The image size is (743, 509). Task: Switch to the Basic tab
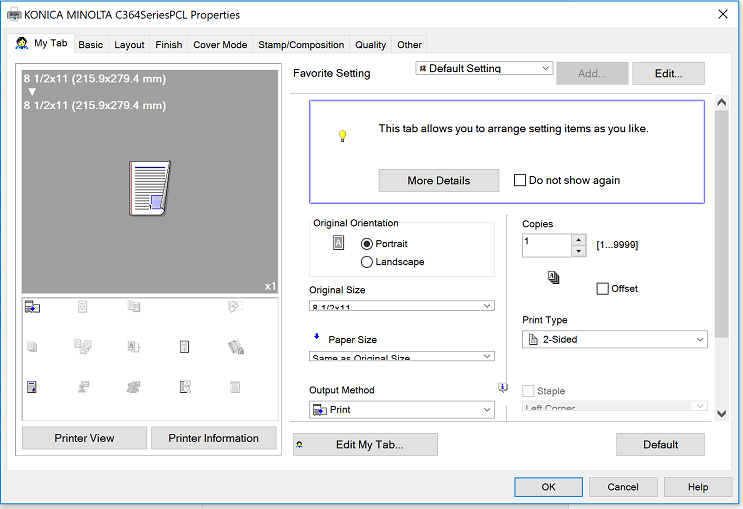click(x=91, y=45)
